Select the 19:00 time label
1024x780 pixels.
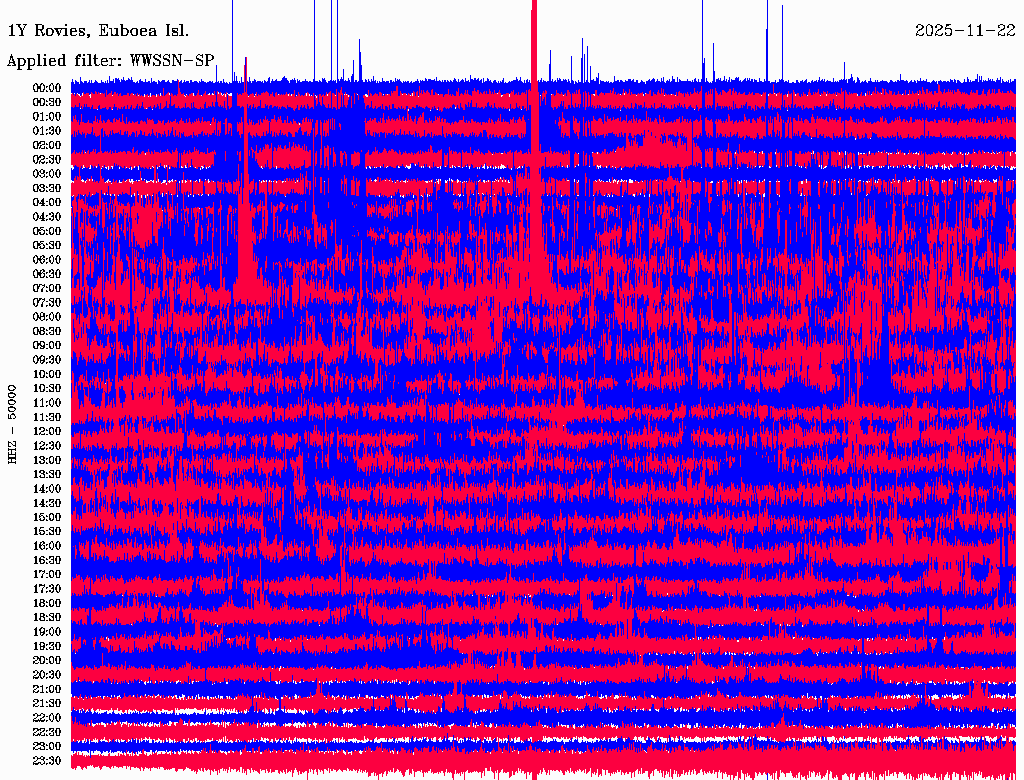[47, 632]
